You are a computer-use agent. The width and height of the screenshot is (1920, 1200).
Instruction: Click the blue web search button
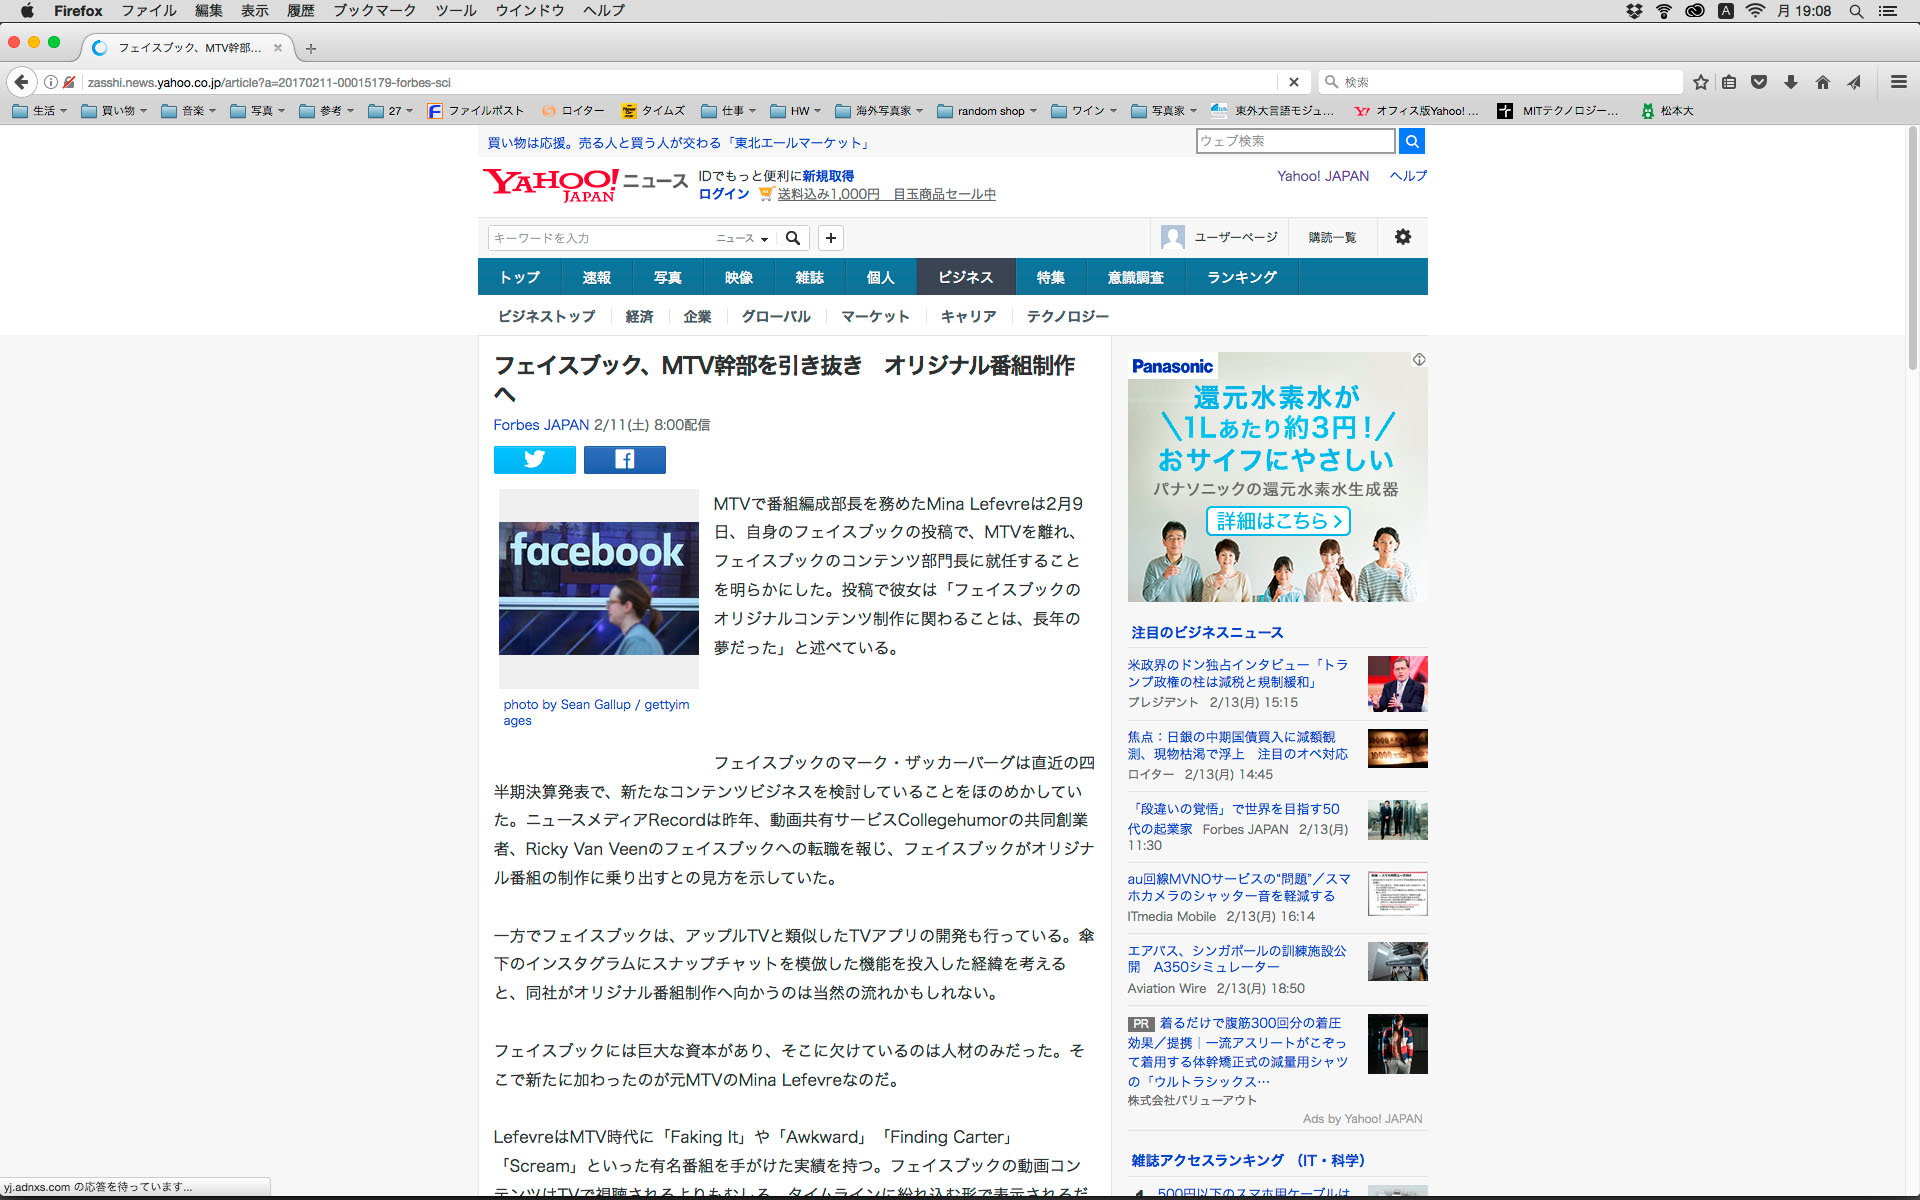coord(1411,141)
